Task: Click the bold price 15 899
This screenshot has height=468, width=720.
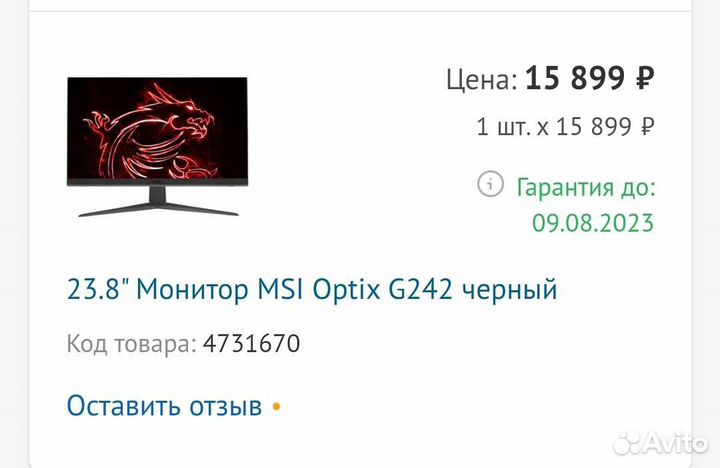Action: coord(574,78)
